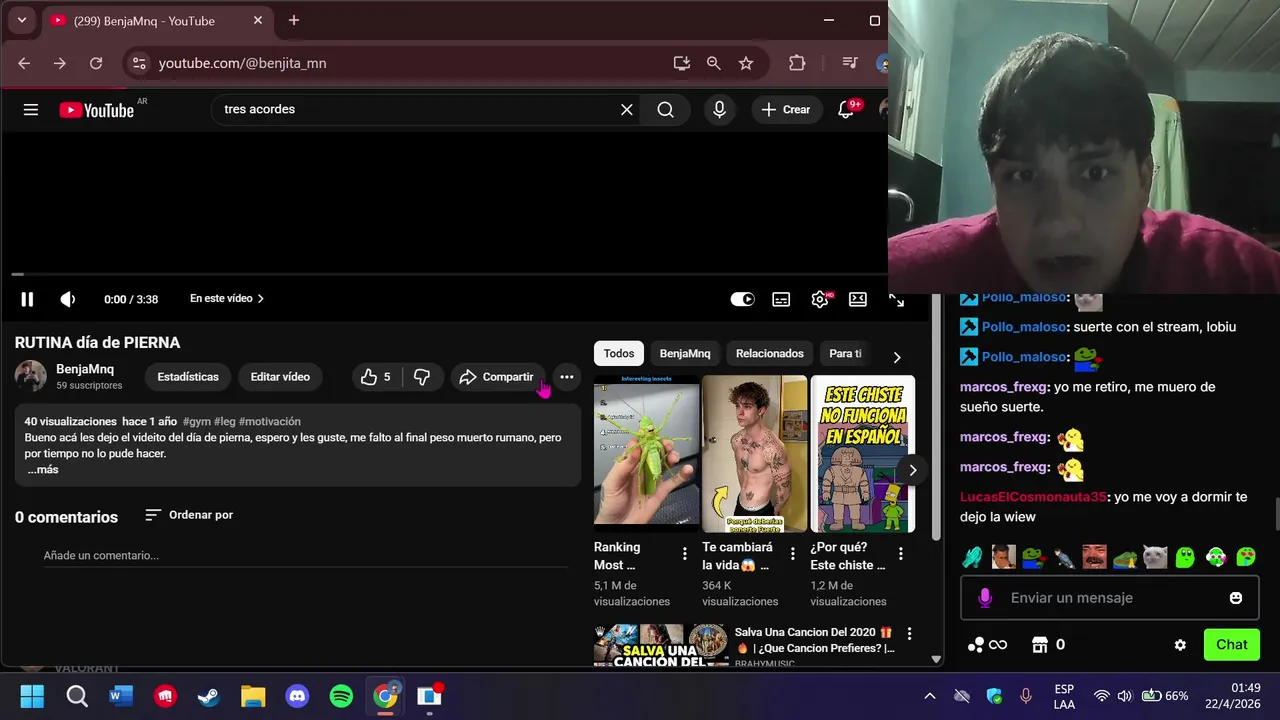Viewport: 1280px width, 720px height.
Task: Select the Para ti filter chip
Action: point(845,354)
